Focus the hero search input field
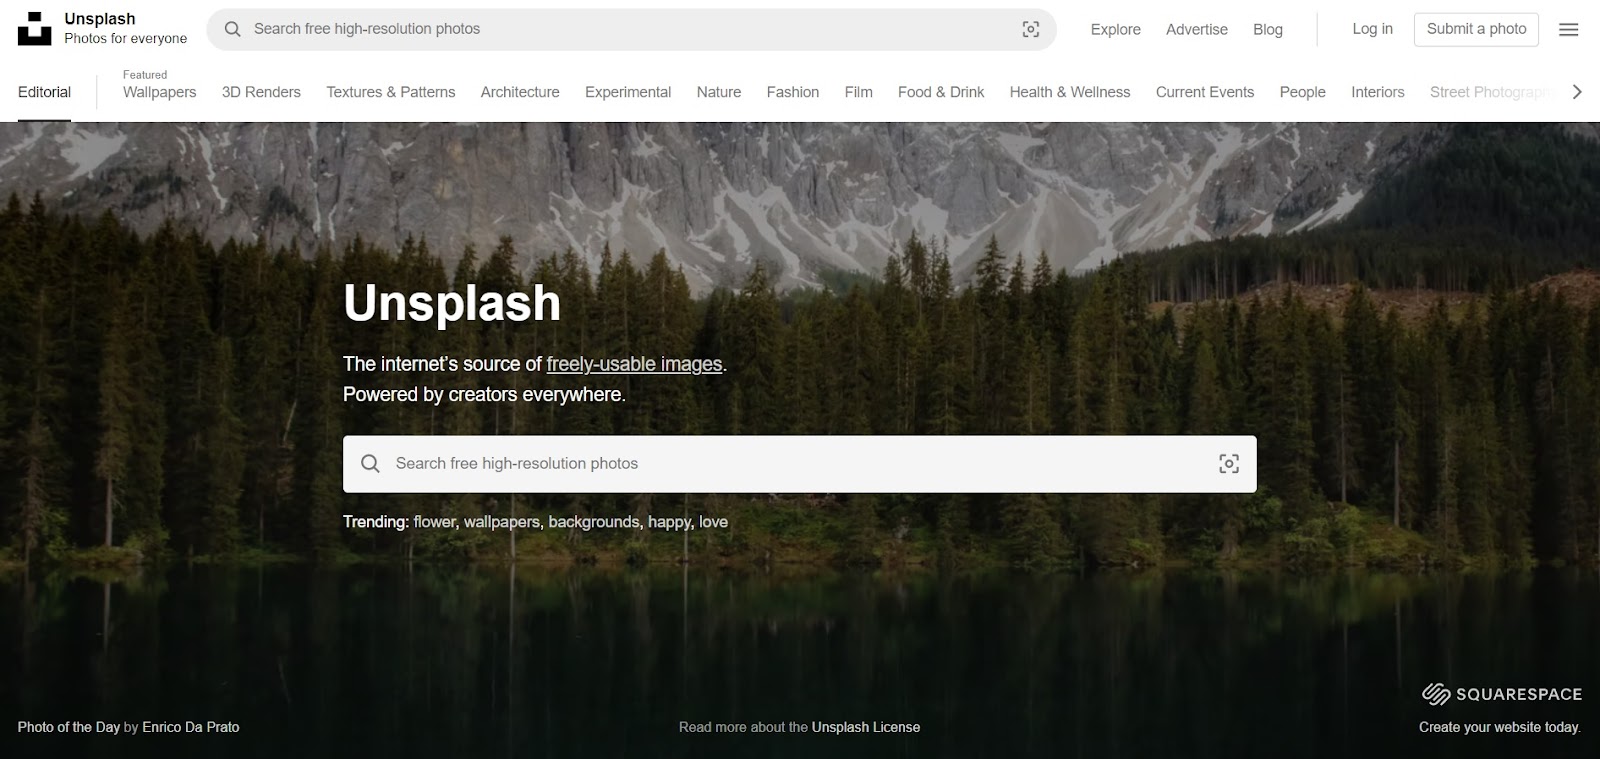This screenshot has width=1600, height=759. (799, 463)
